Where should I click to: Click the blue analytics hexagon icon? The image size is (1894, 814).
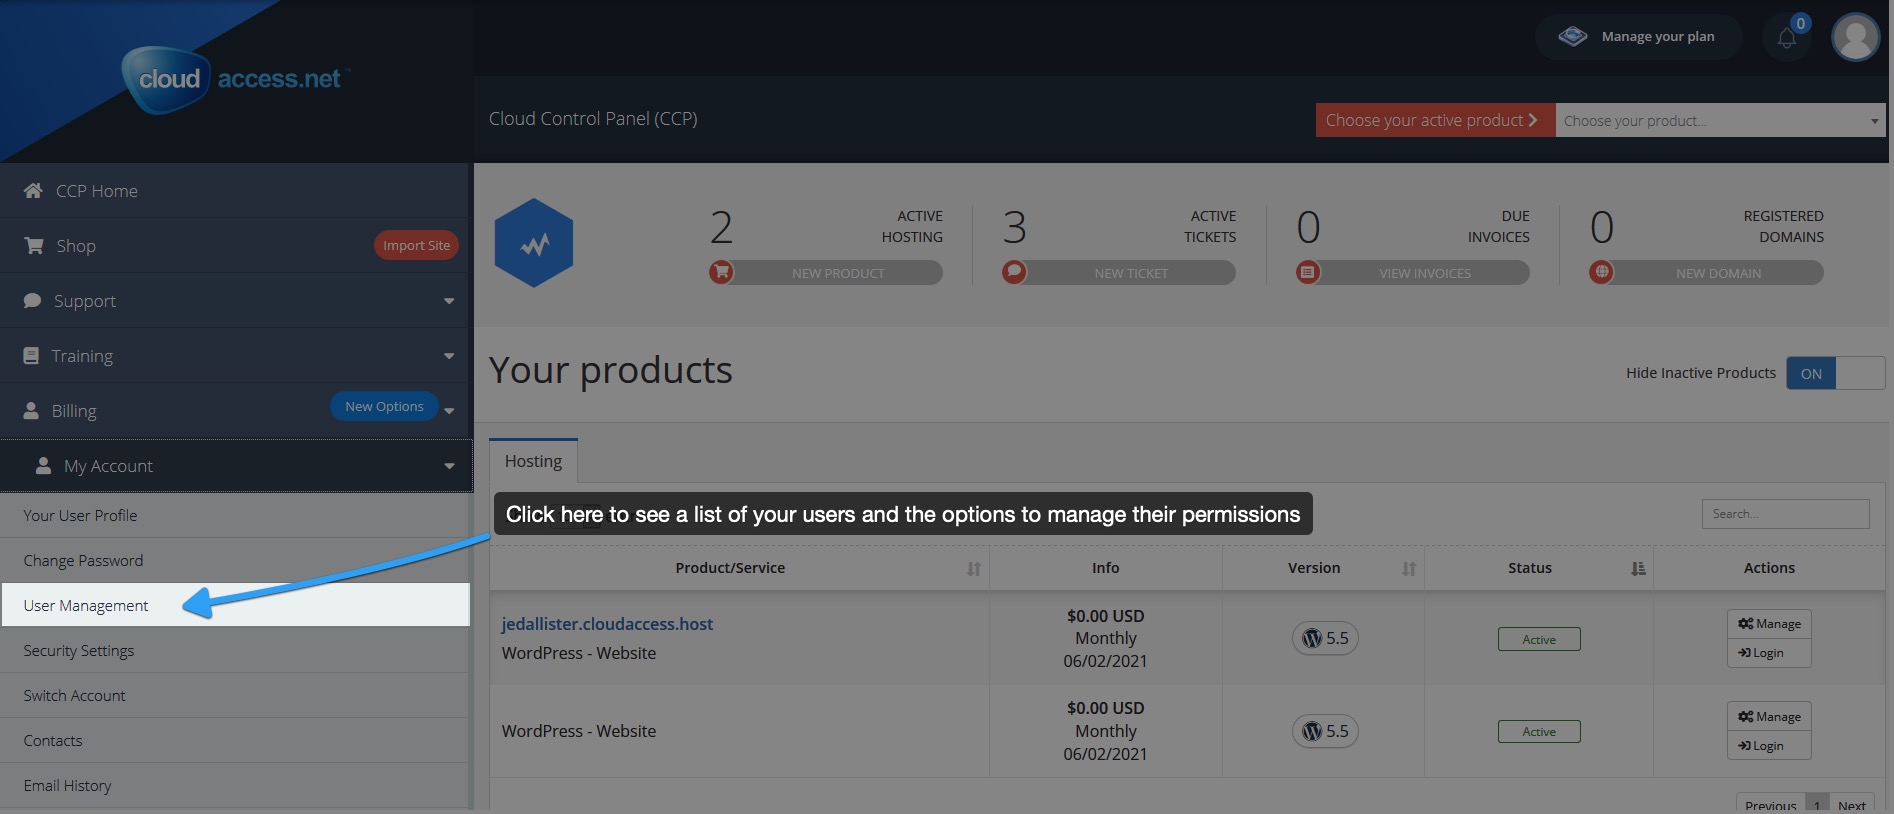tap(534, 243)
